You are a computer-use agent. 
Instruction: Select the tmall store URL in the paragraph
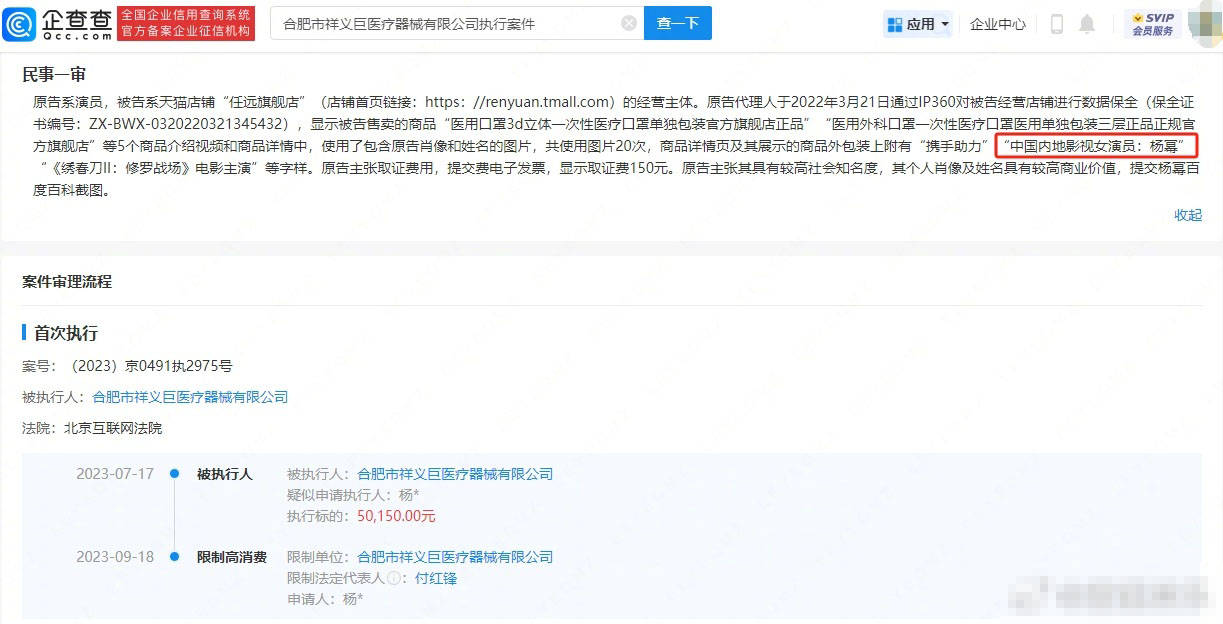click(x=517, y=102)
